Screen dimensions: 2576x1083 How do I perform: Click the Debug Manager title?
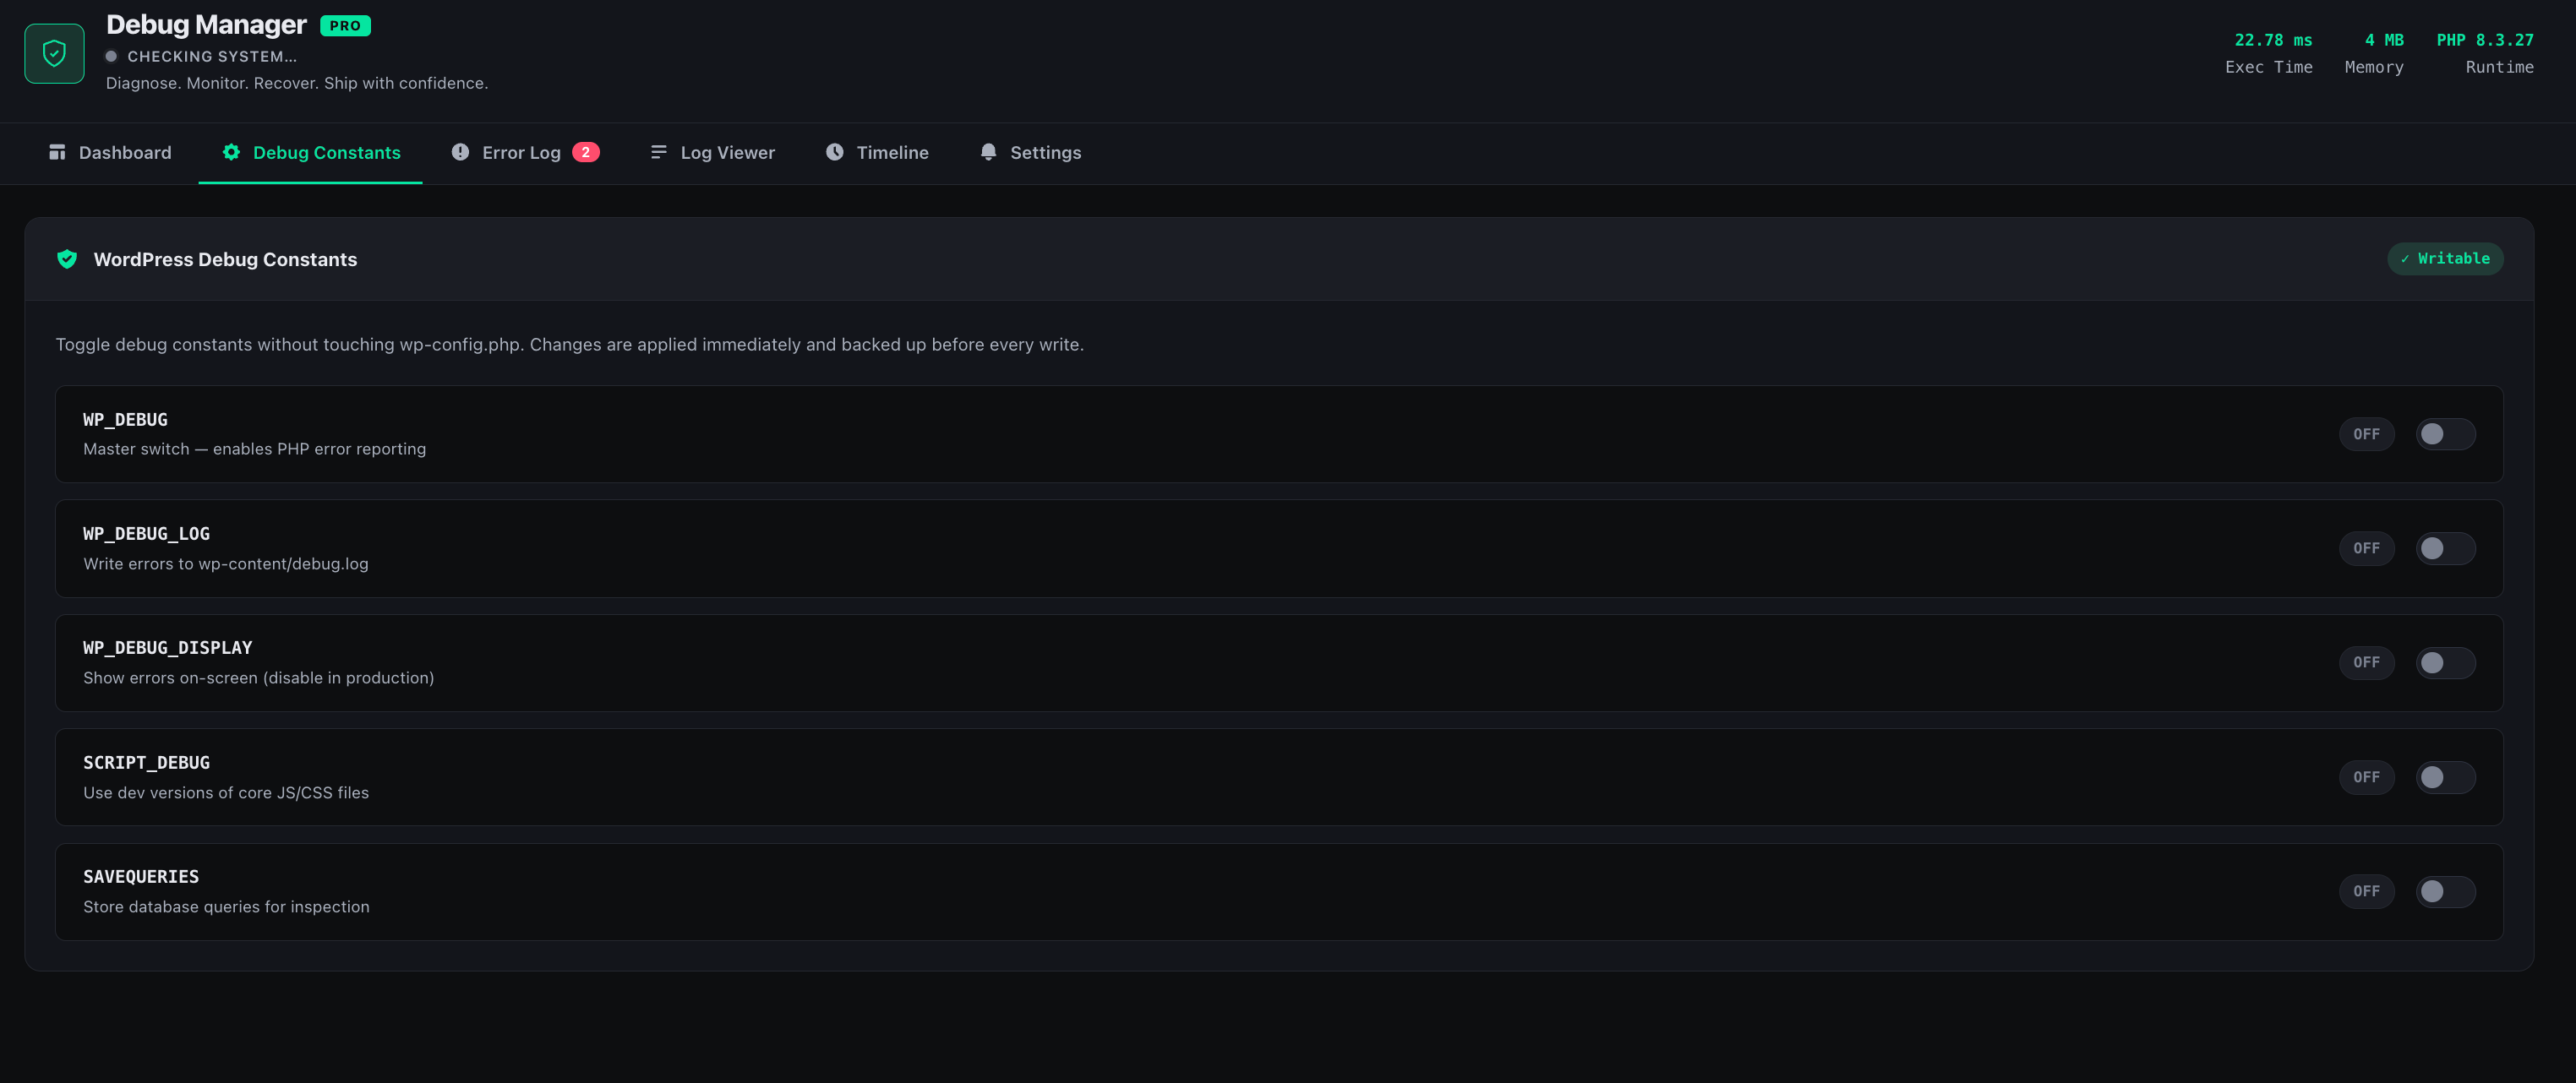point(206,25)
